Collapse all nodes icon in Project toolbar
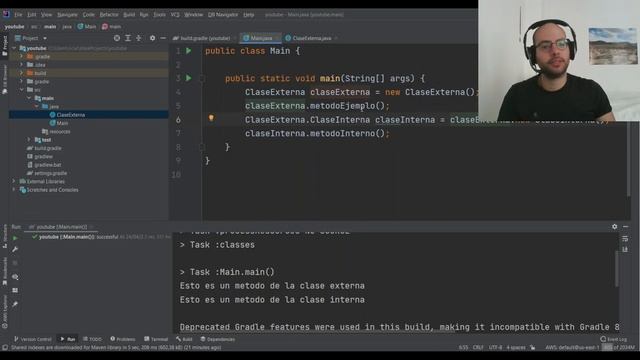640x360 pixels. (x=139, y=38)
